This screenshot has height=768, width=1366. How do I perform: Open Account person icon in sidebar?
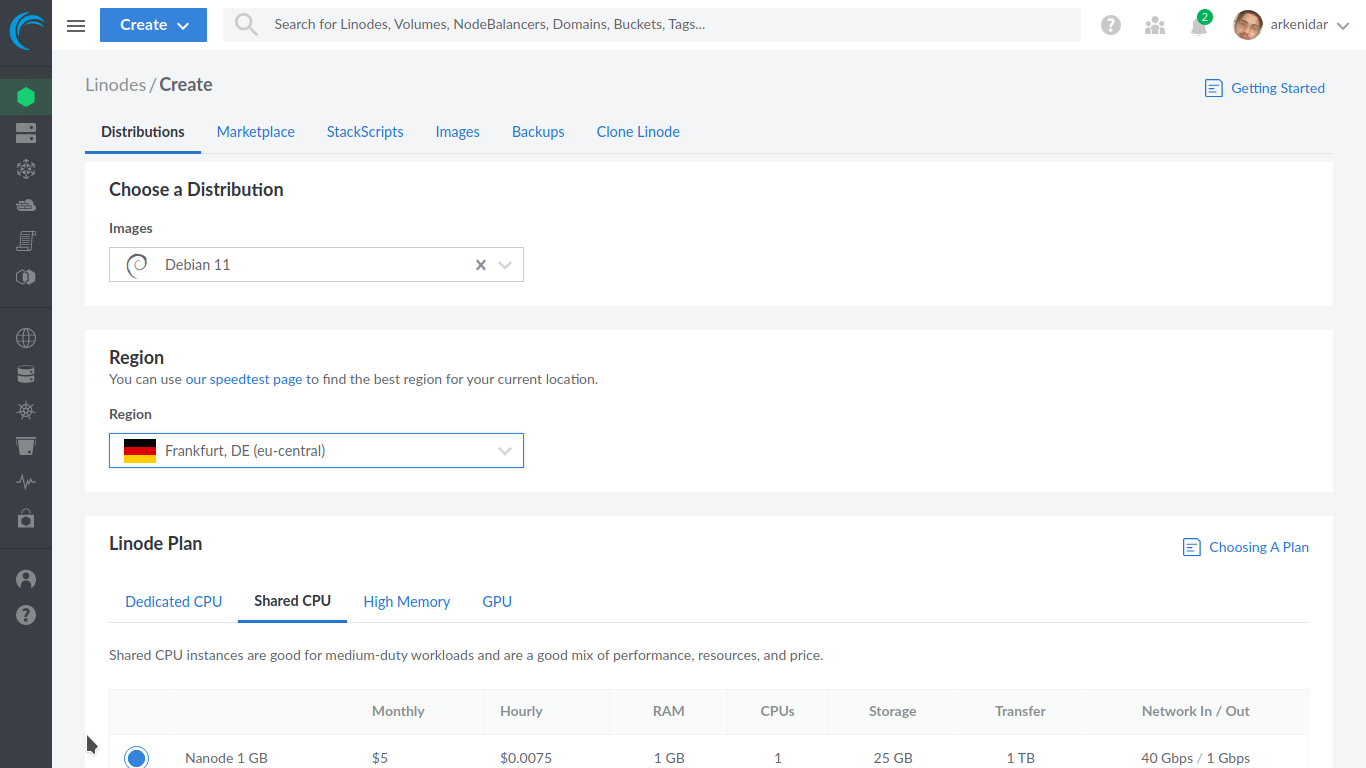click(26, 579)
